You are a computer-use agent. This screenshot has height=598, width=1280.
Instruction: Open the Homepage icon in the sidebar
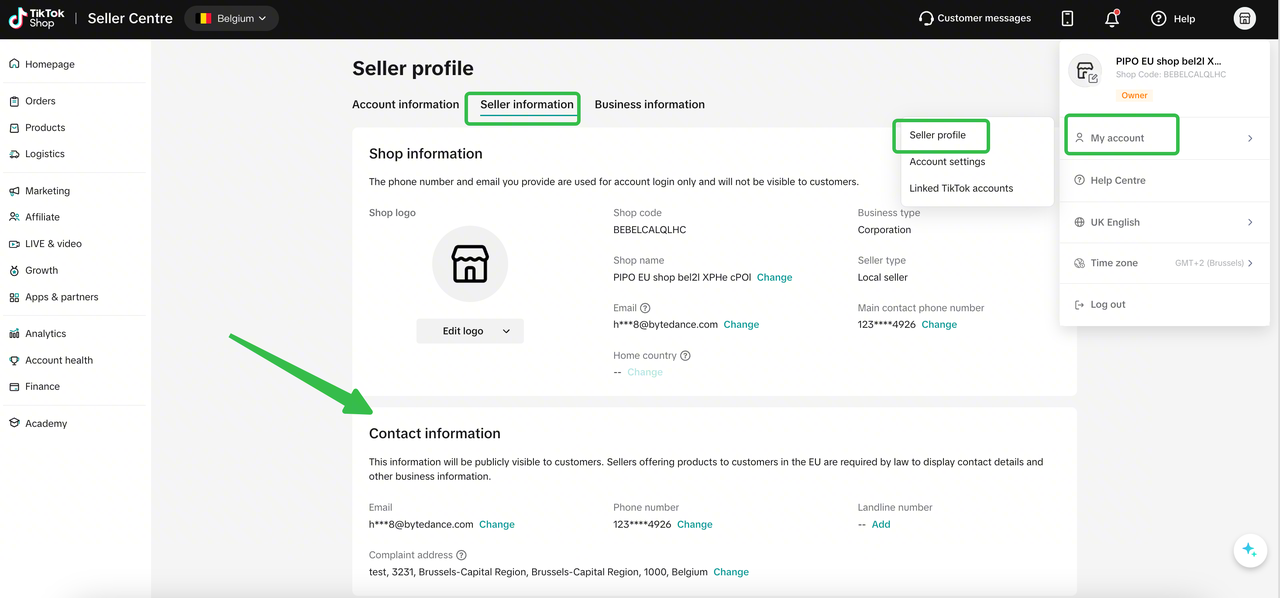coord(14,64)
